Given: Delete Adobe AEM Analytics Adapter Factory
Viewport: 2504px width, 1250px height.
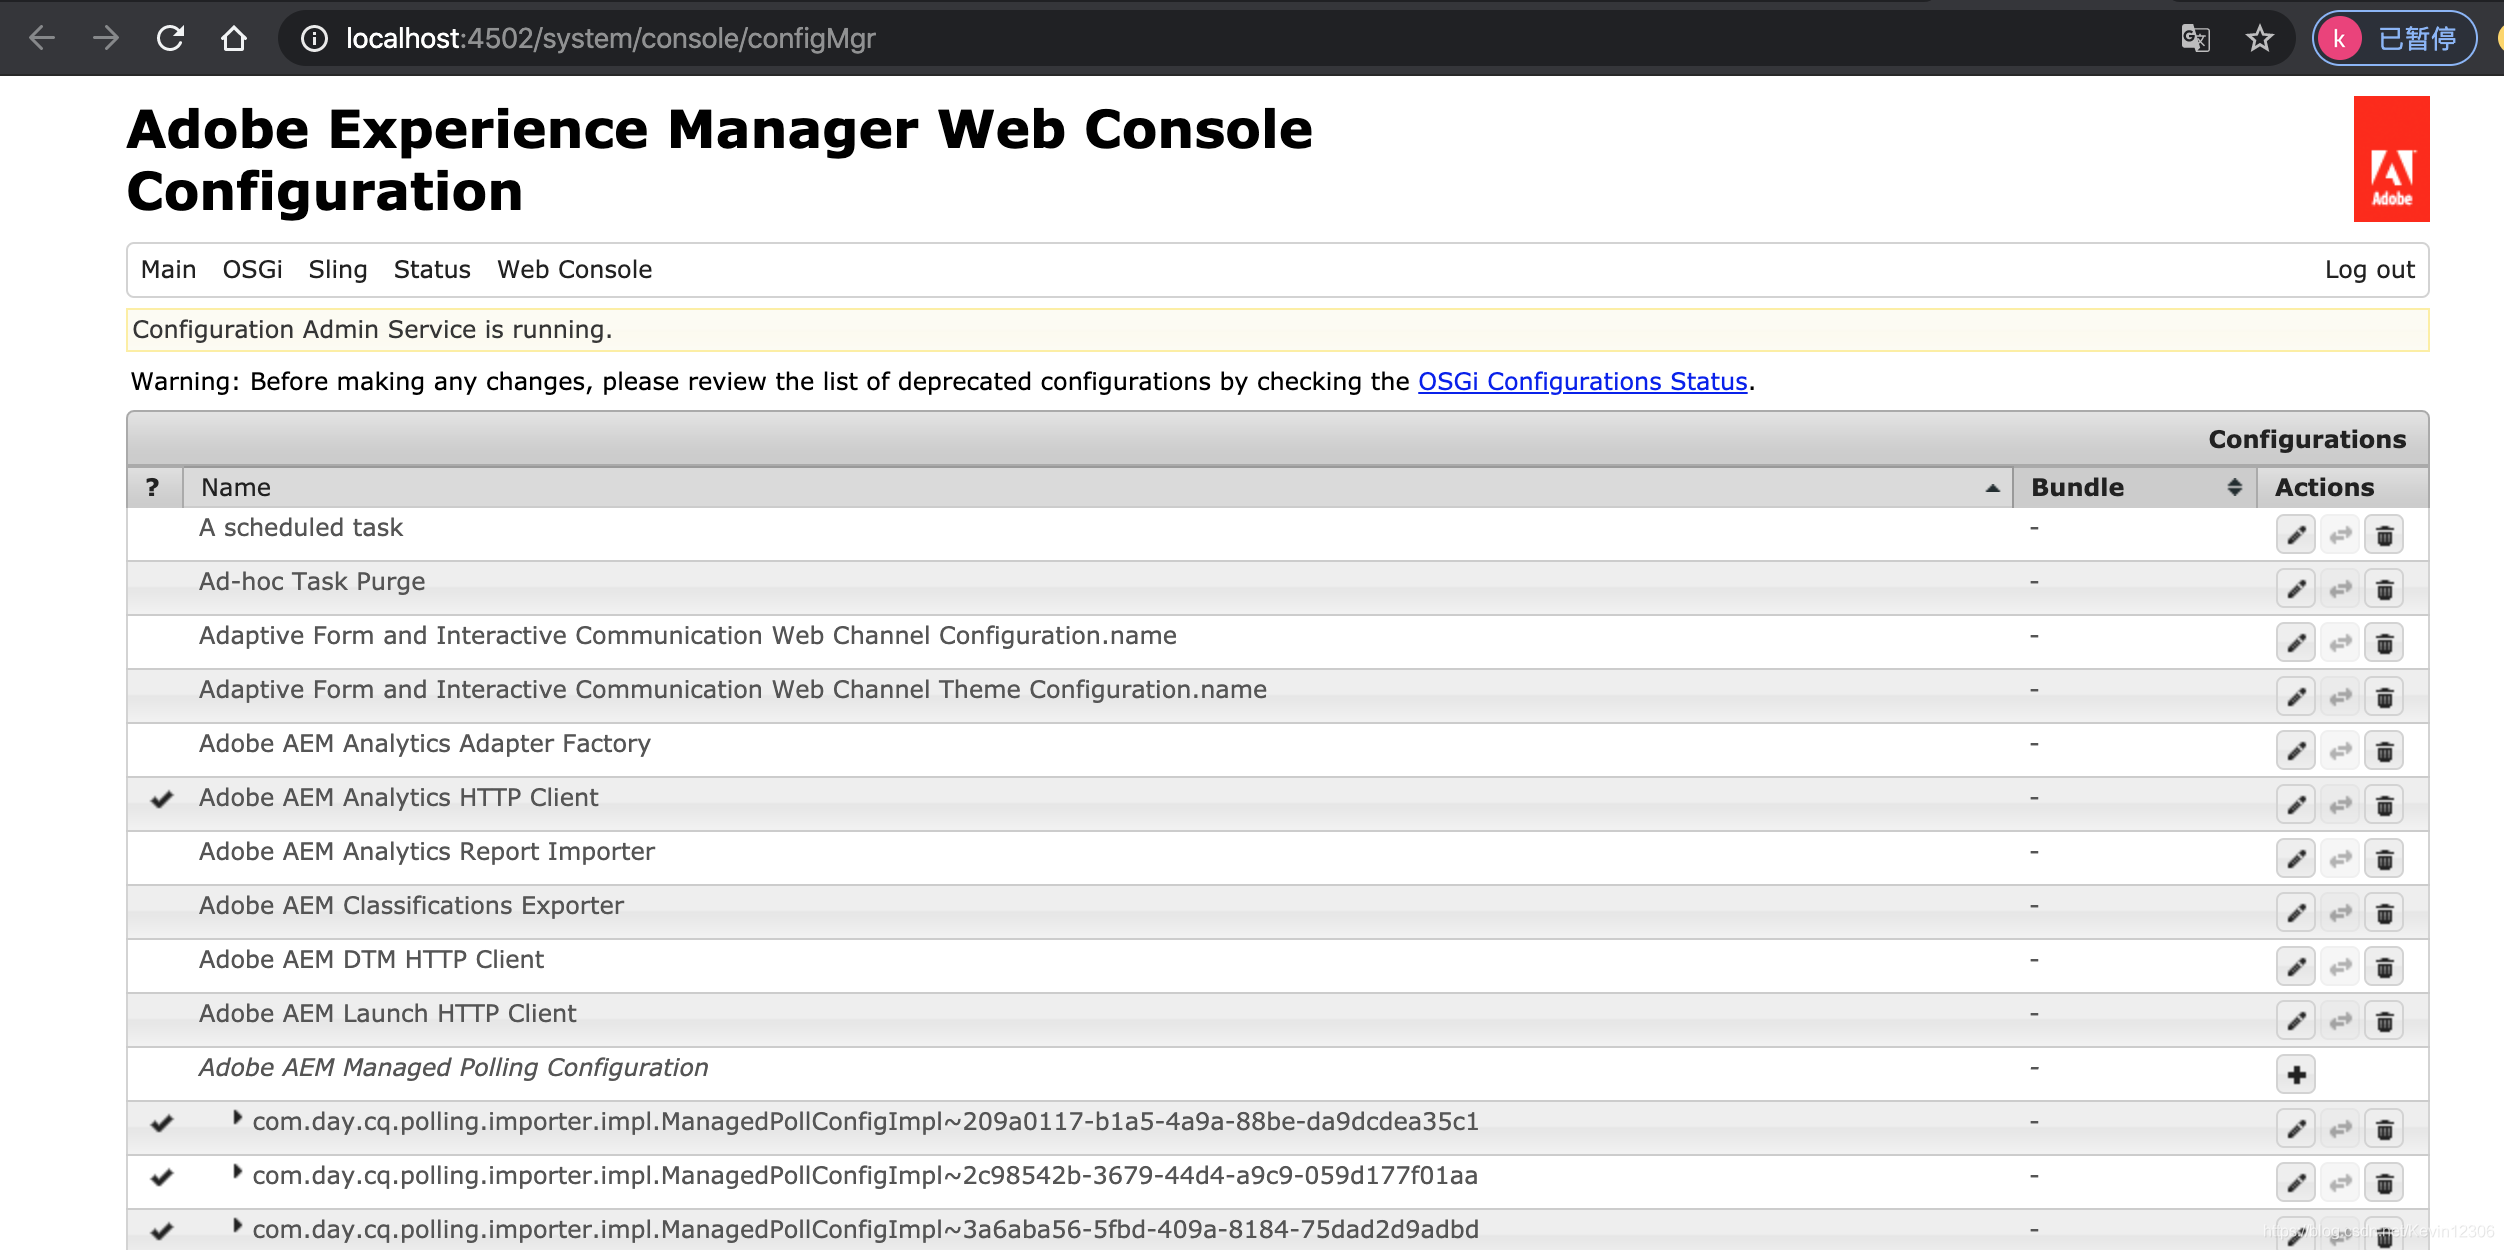Looking at the screenshot, I should 2384,751.
